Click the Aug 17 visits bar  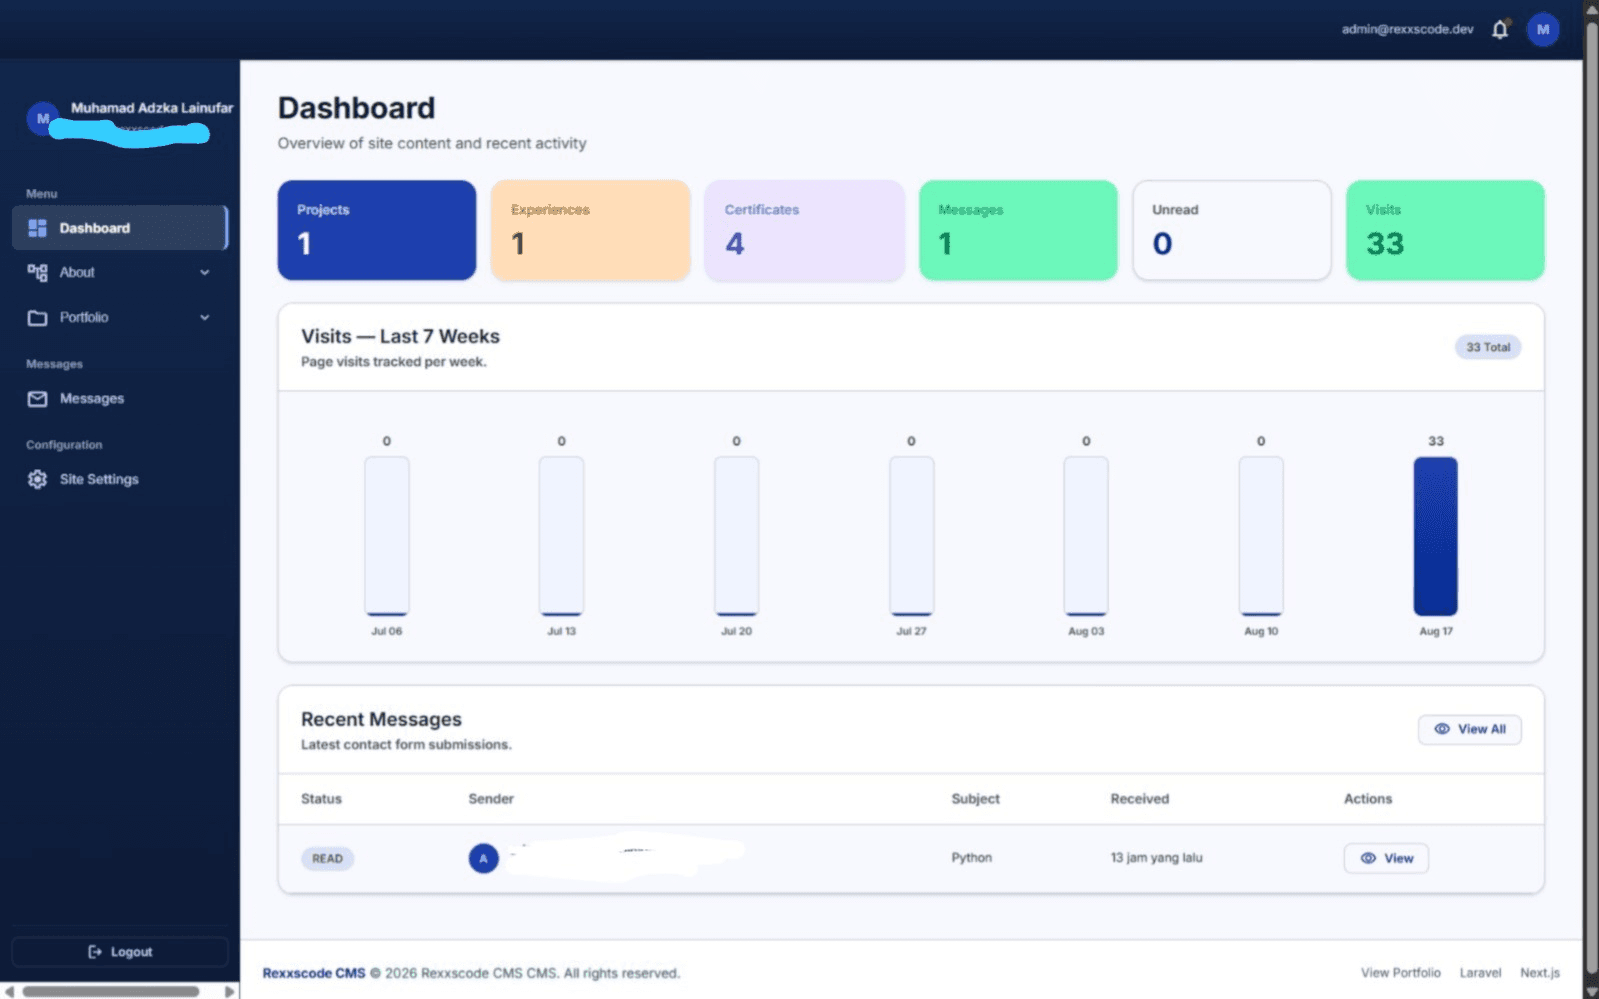1435,536
